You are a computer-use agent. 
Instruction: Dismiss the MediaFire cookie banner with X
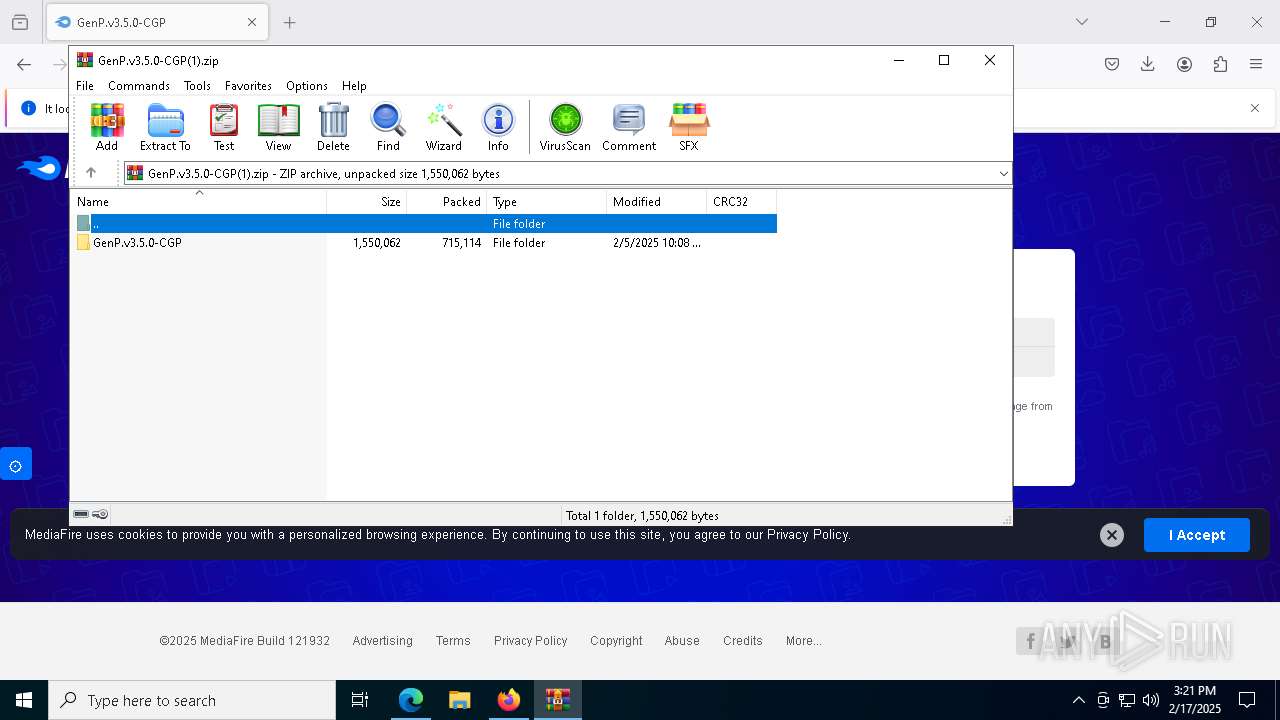click(1112, 535)
